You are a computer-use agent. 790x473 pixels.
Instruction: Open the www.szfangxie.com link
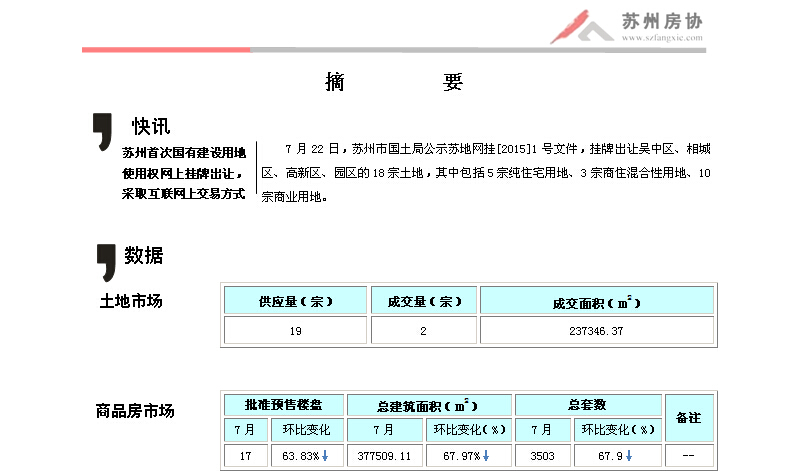point(662,38)
